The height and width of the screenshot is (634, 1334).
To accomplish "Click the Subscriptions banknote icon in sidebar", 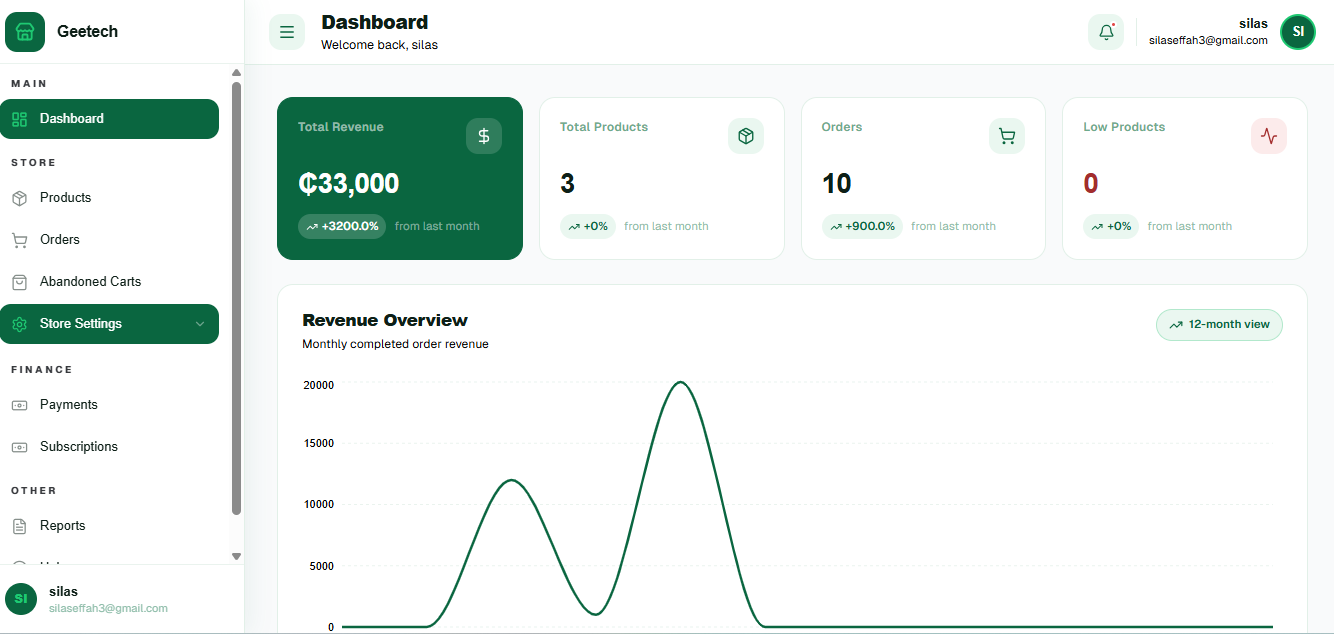I will pos(19,447).
